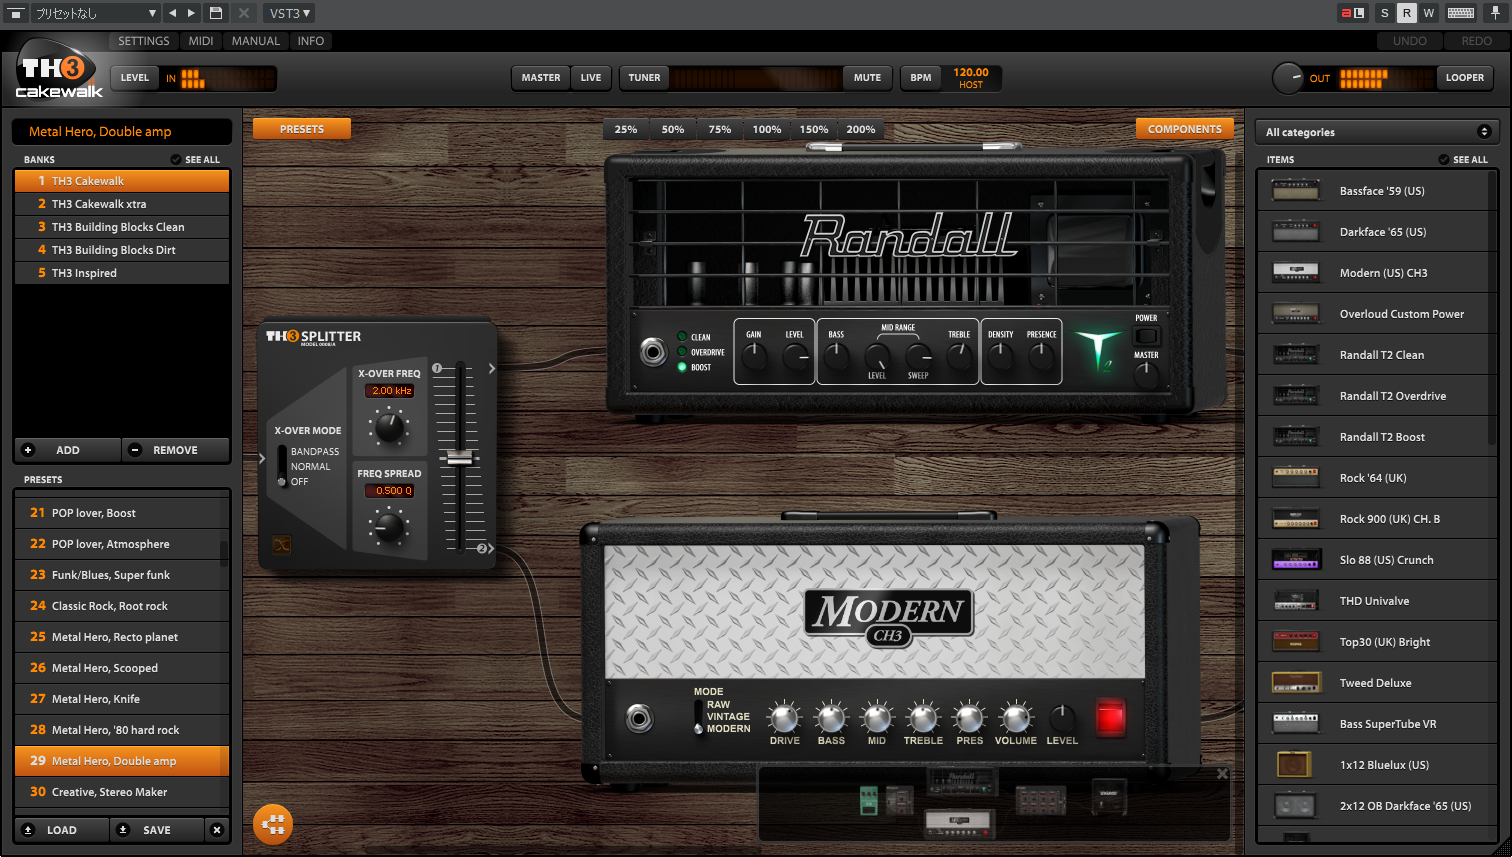
Task: Toggle the Modern amp MODE switch
Action: (x=698, y=717)
